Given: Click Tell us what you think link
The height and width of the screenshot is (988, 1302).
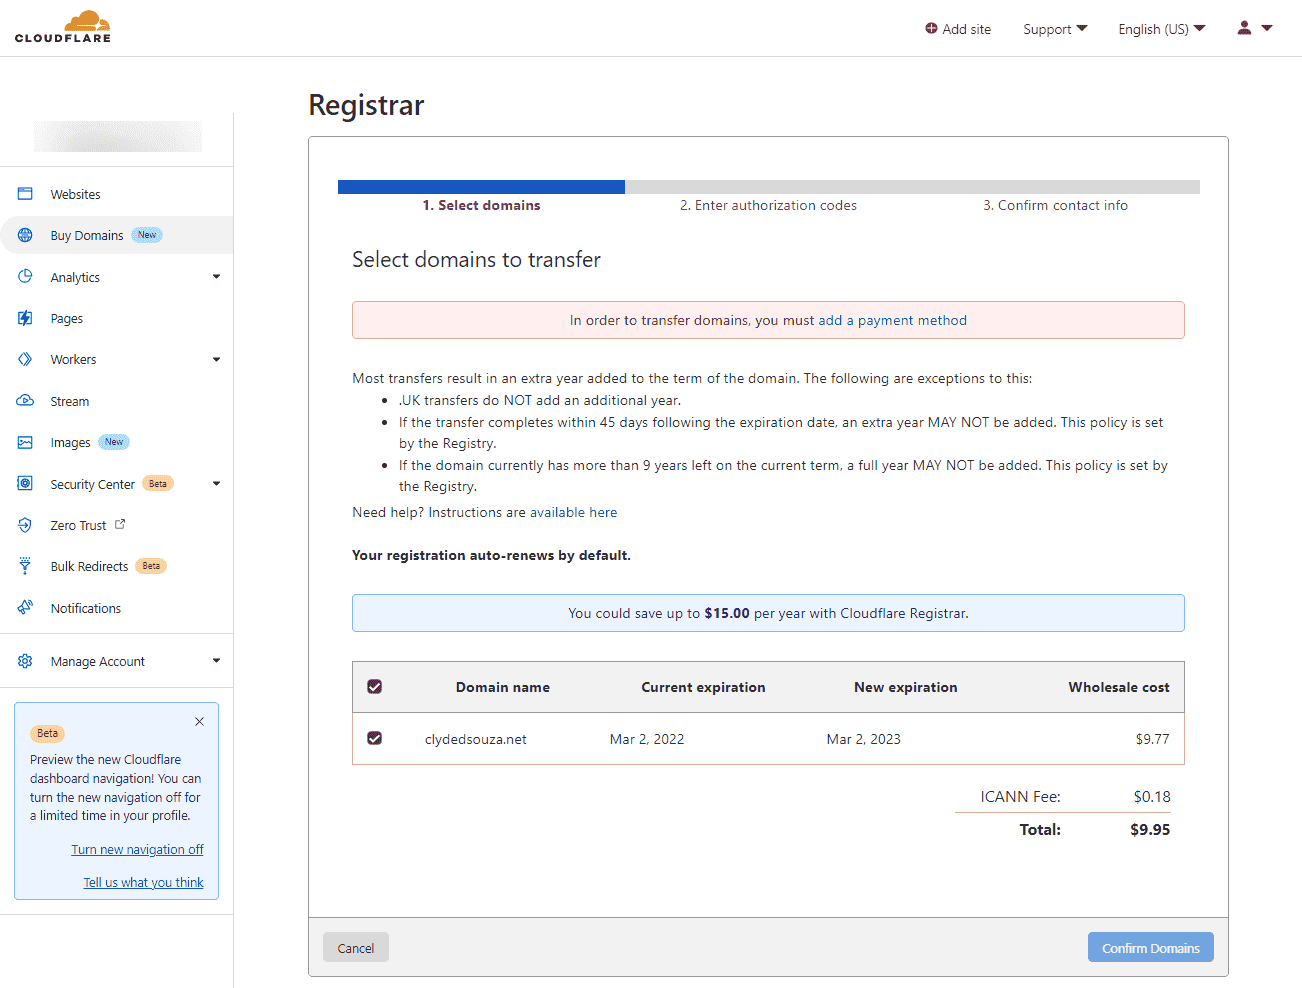Looking at the screenshot, I should click(x=143, y=882).
